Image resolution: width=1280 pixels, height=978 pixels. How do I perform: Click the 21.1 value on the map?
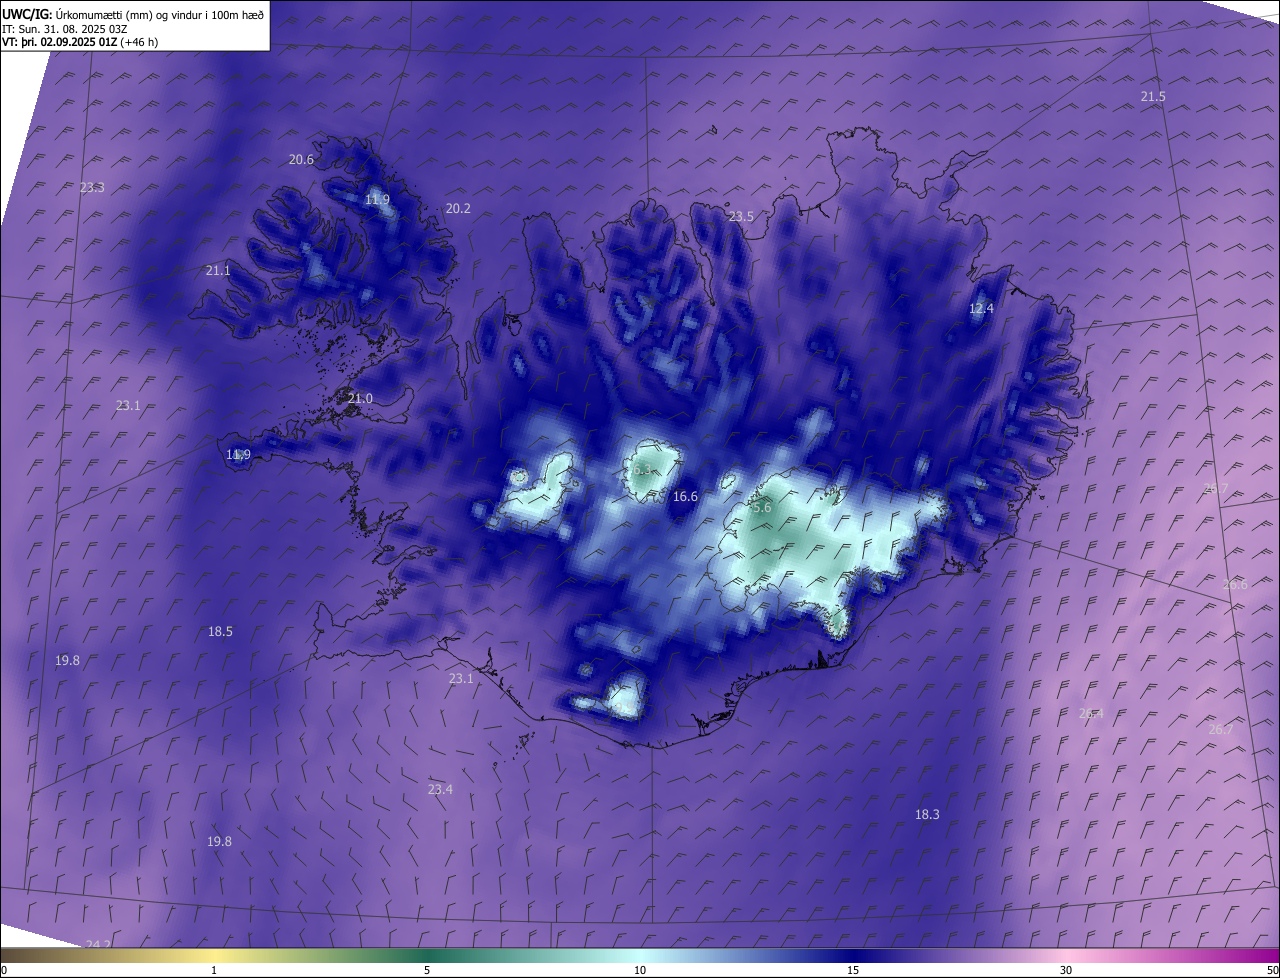pos(218,270)
